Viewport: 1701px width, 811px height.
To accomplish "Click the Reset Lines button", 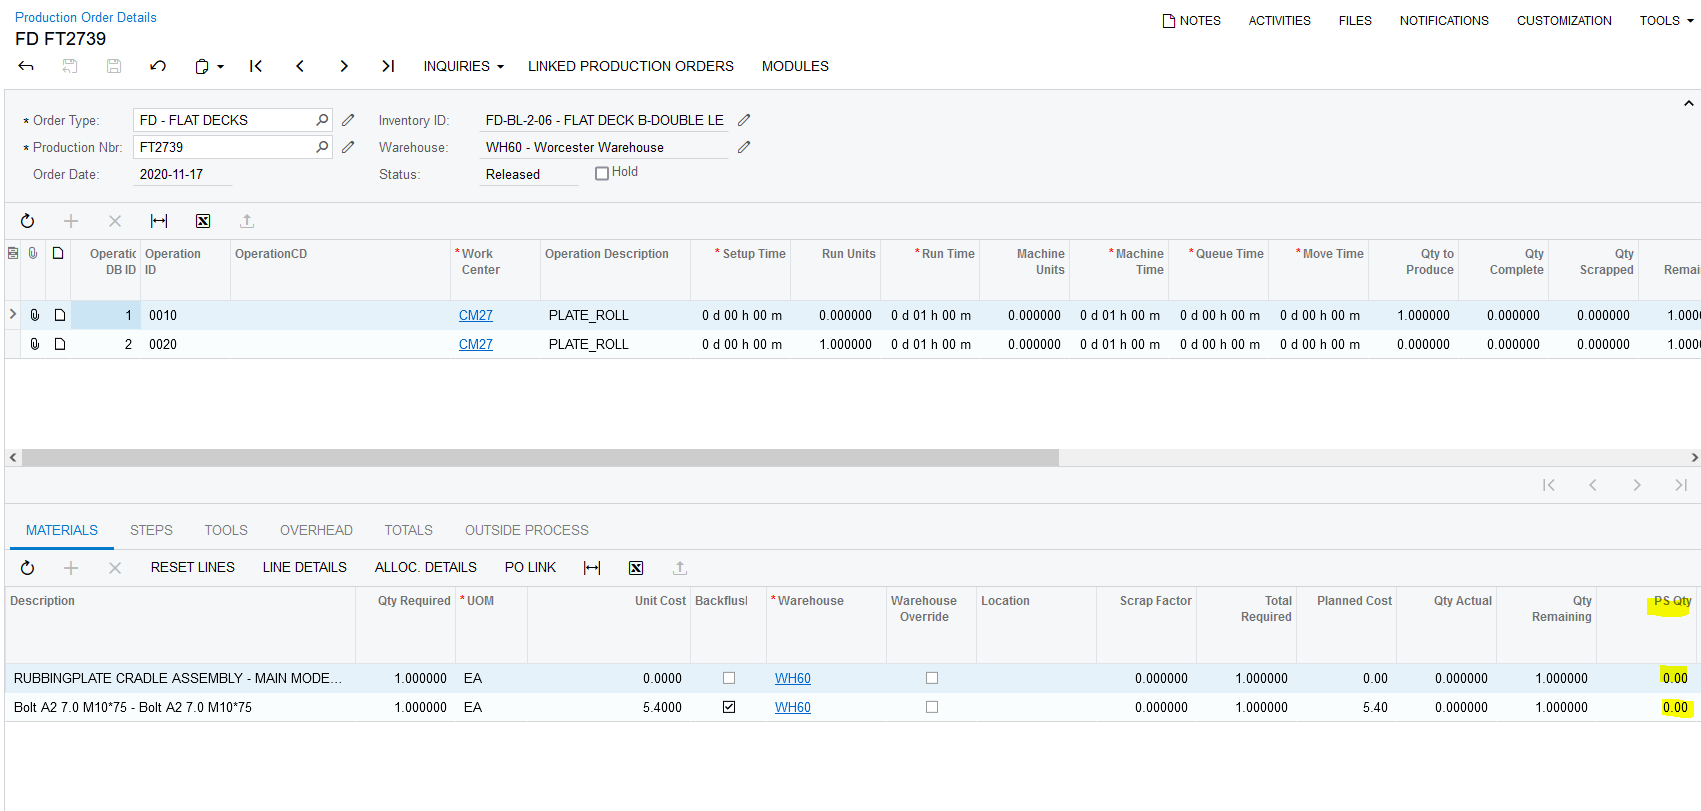I will point(193,567).
